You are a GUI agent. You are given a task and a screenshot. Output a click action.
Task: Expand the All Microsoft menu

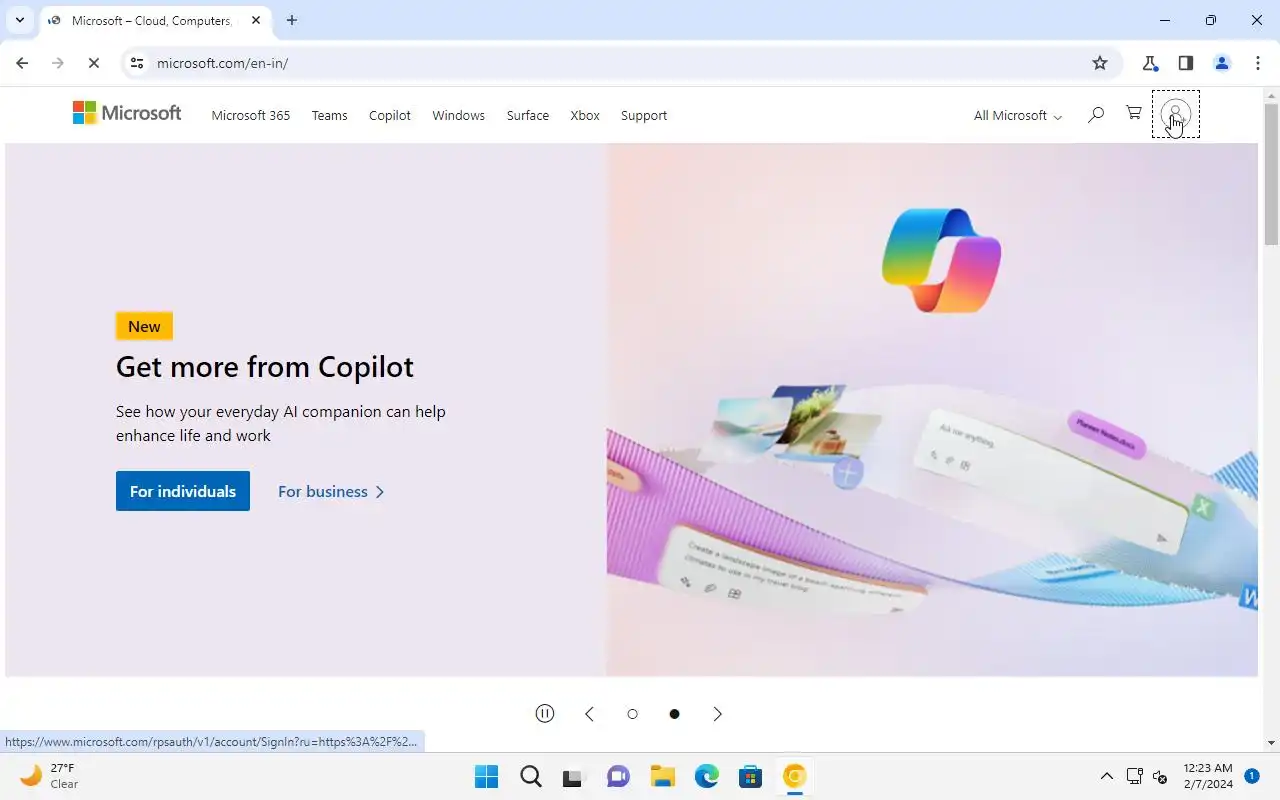point(1018,115)
